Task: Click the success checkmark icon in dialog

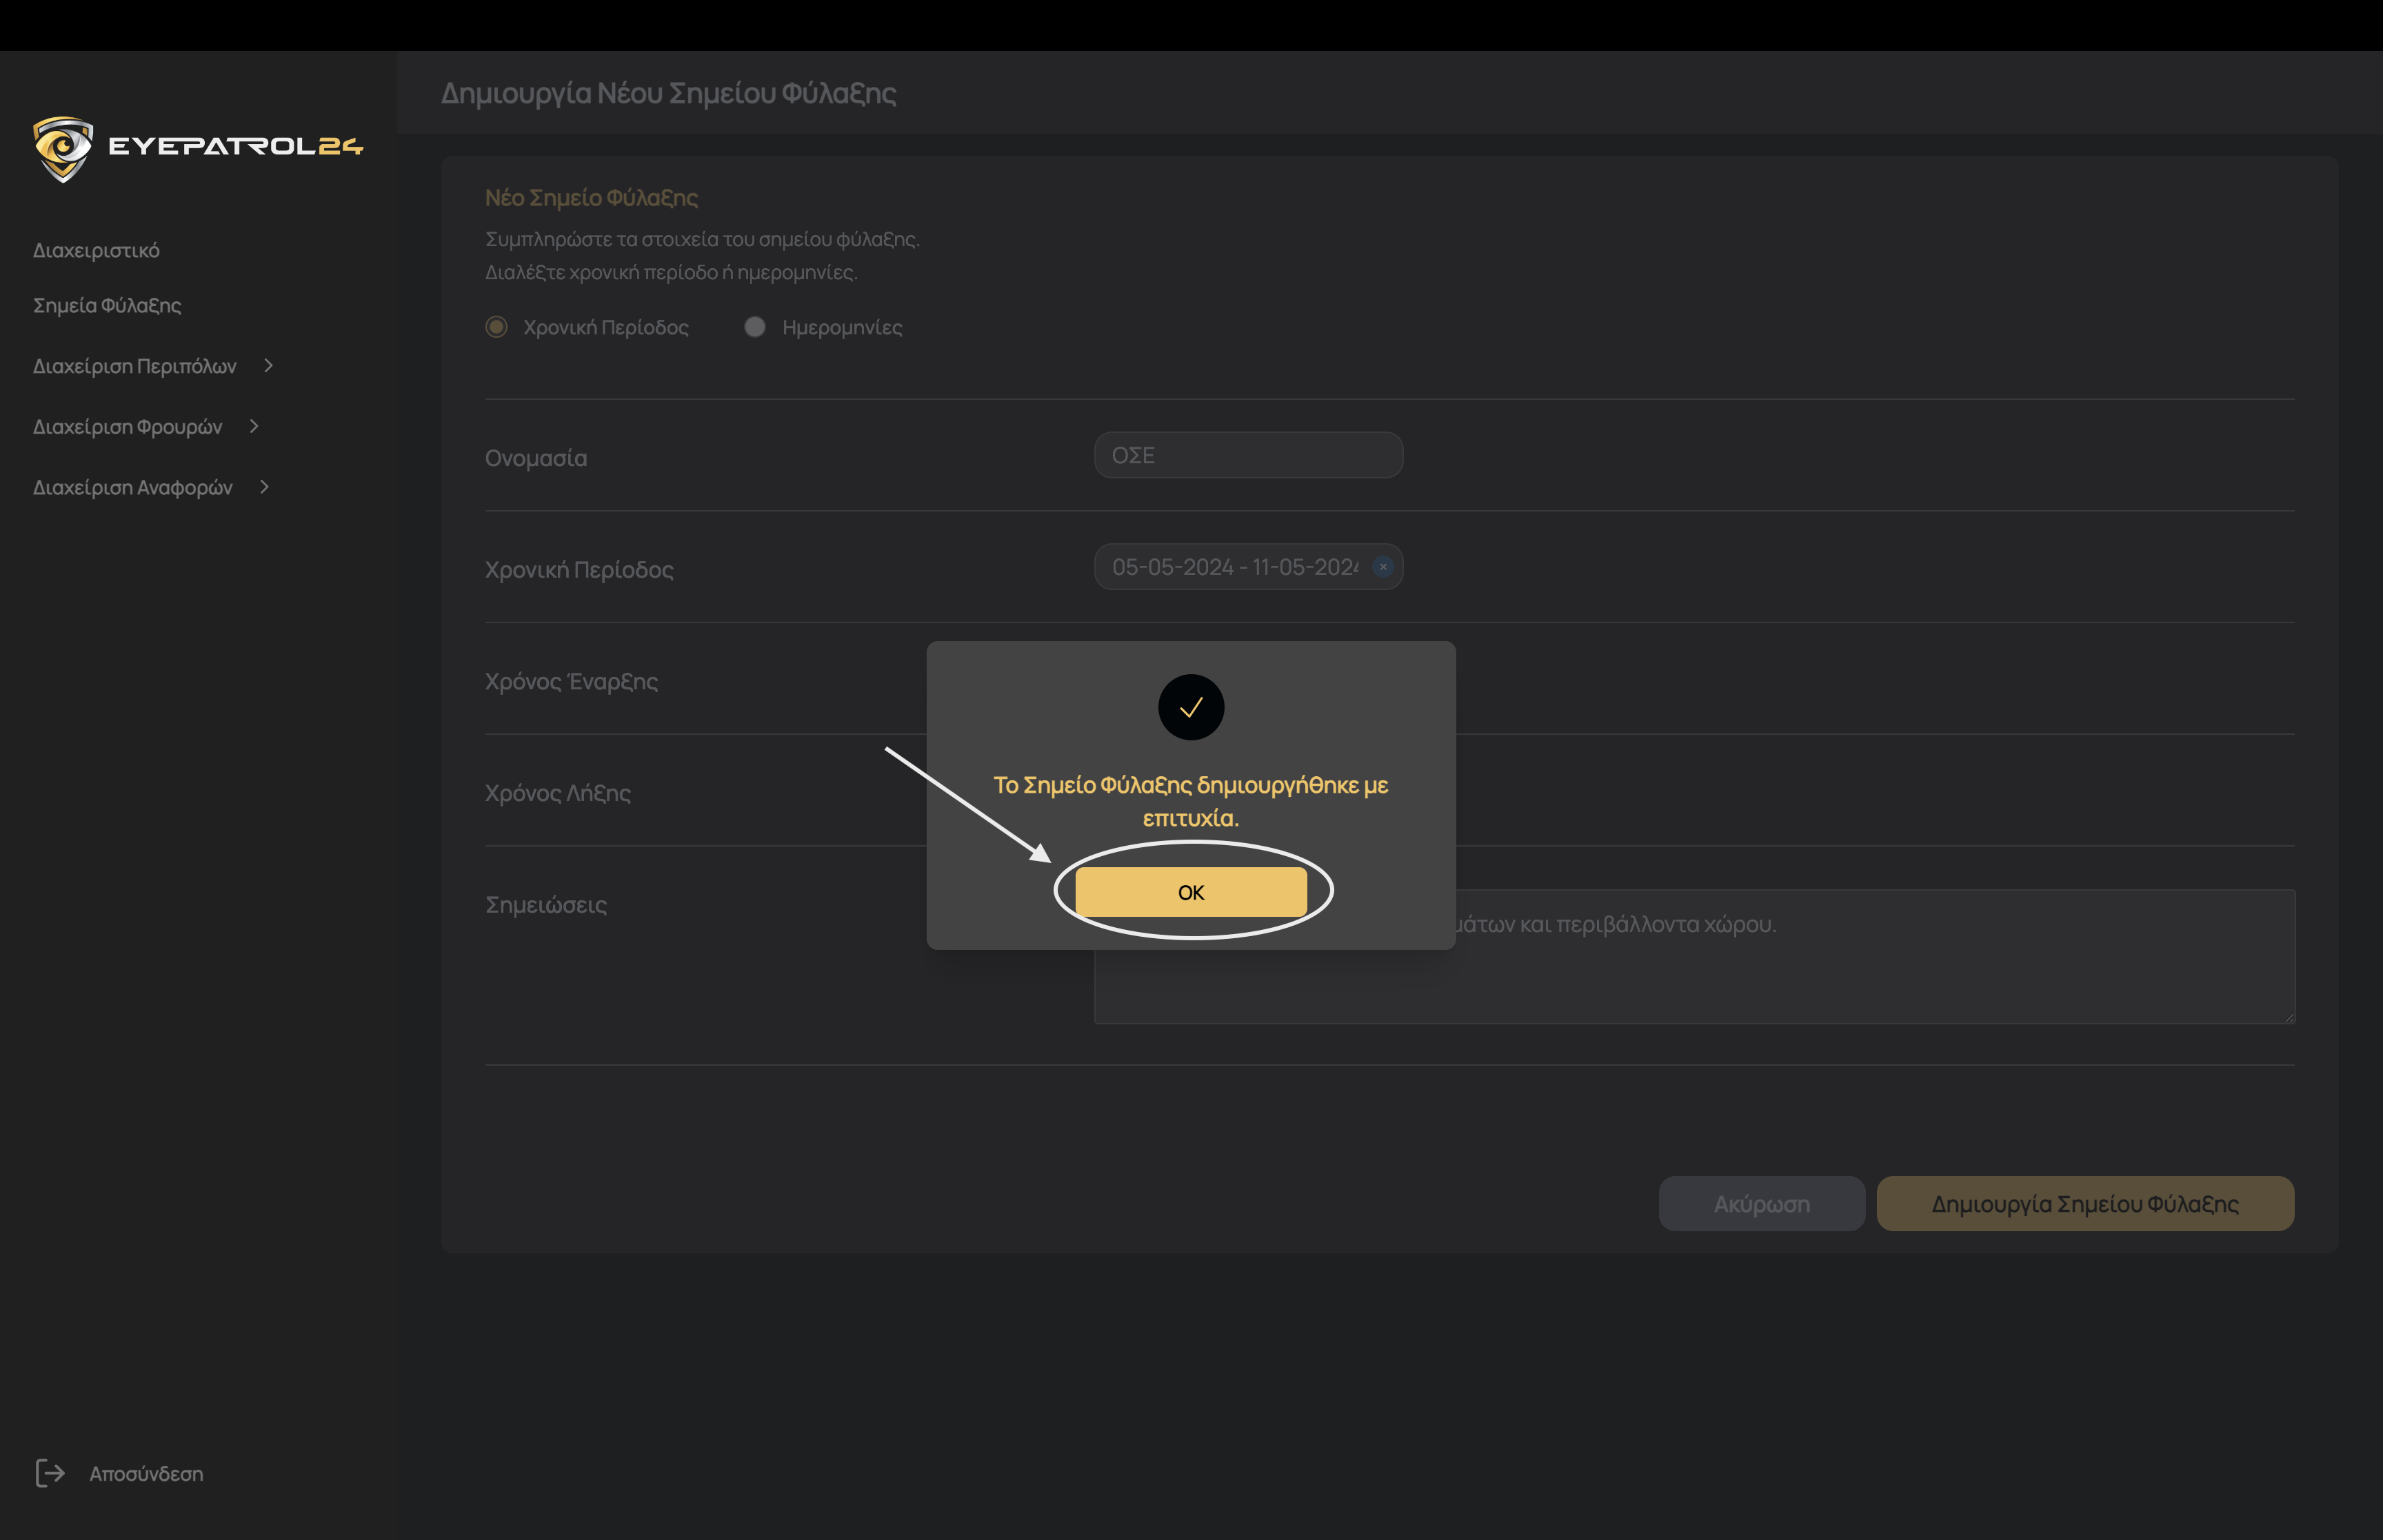Action: (x=1190, y=707)
